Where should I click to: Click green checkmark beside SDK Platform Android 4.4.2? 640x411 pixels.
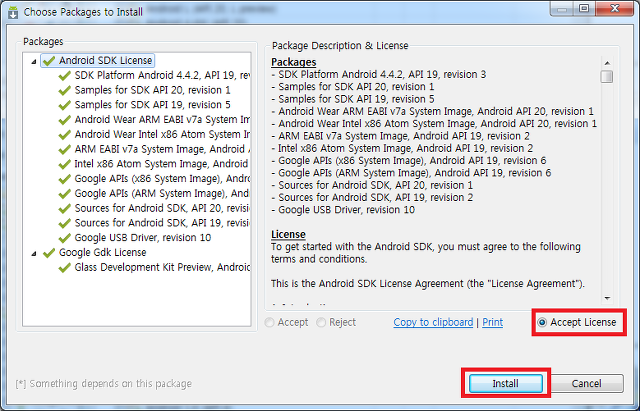[x=64, y=76]
